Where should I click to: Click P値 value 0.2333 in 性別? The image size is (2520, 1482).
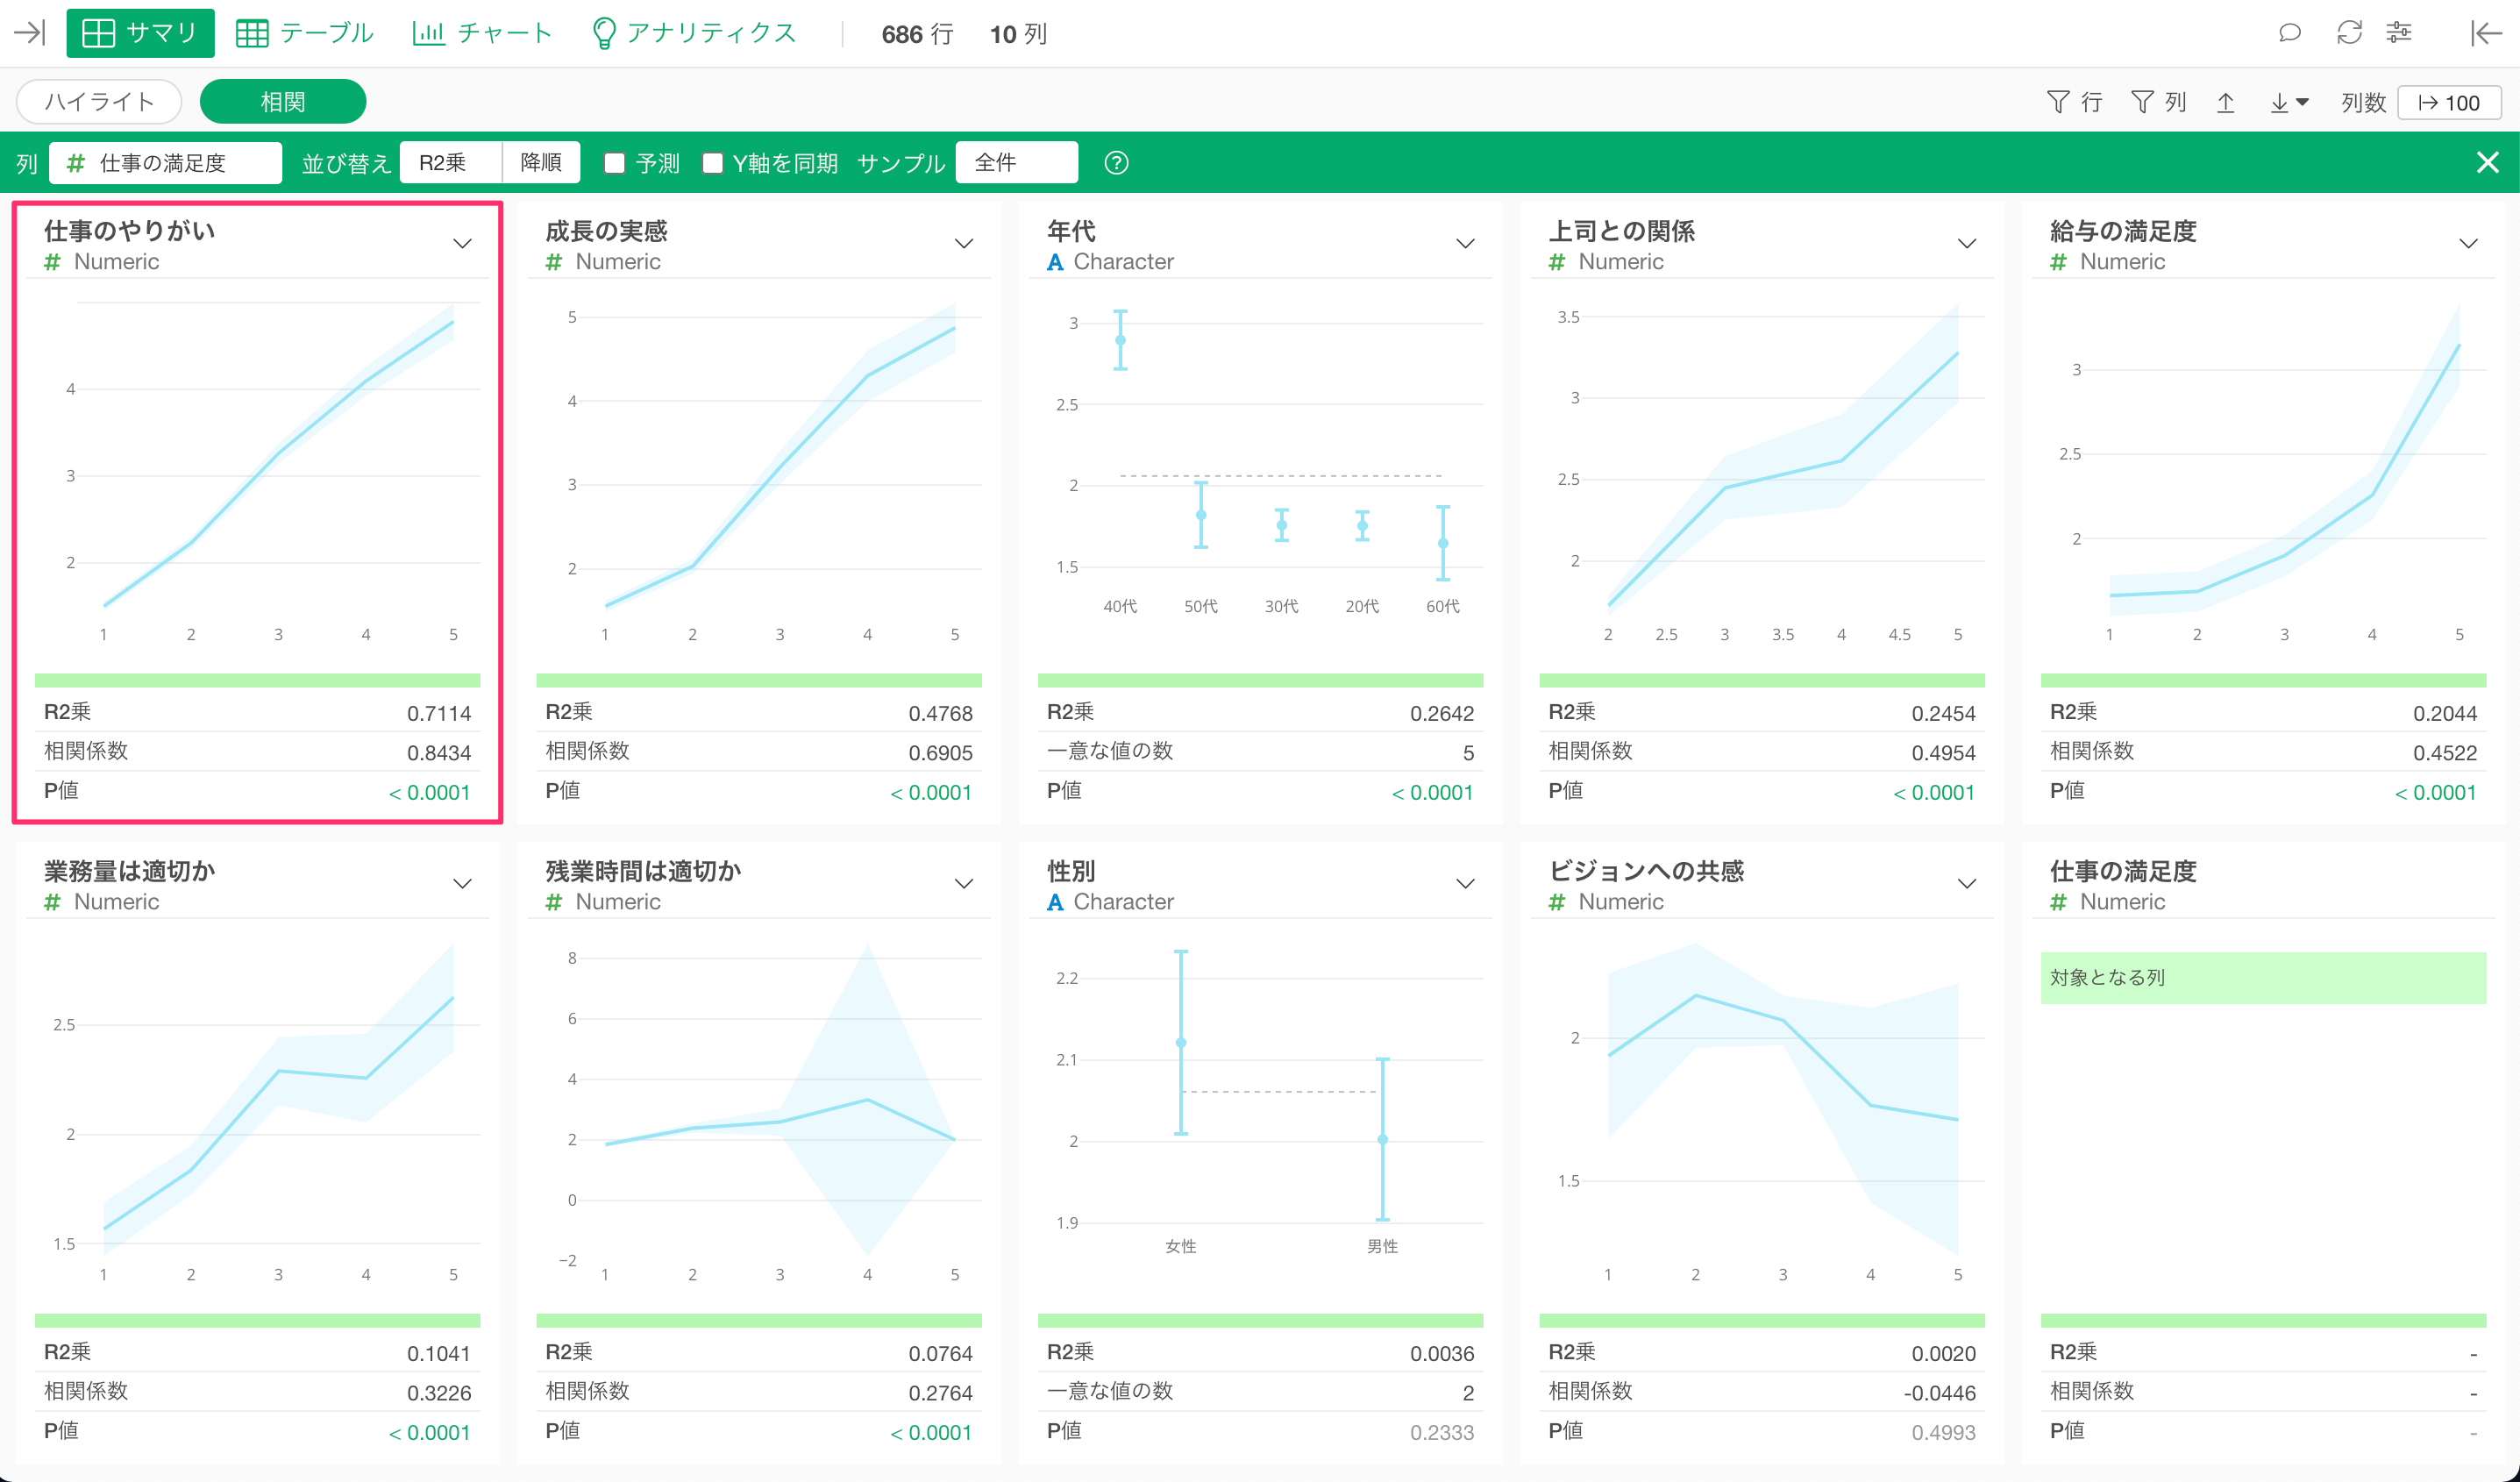click(x=1442, y=1432)
